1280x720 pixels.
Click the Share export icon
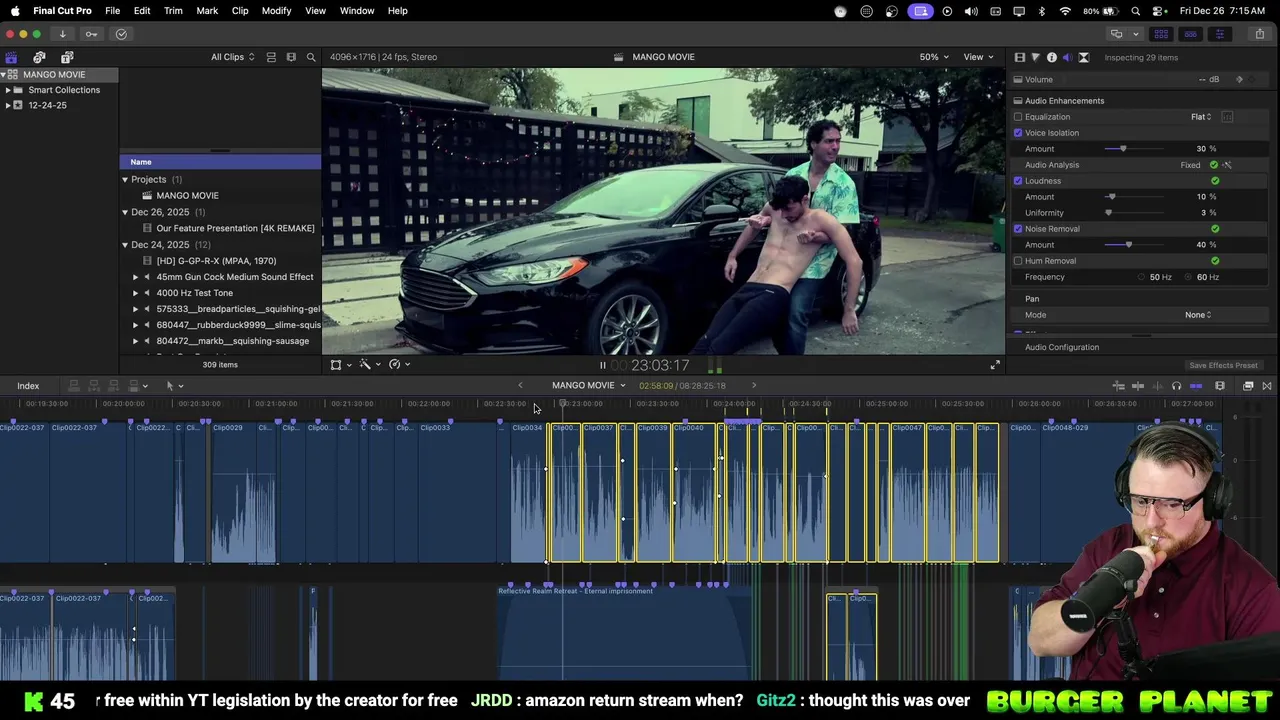click(1259, 34)
